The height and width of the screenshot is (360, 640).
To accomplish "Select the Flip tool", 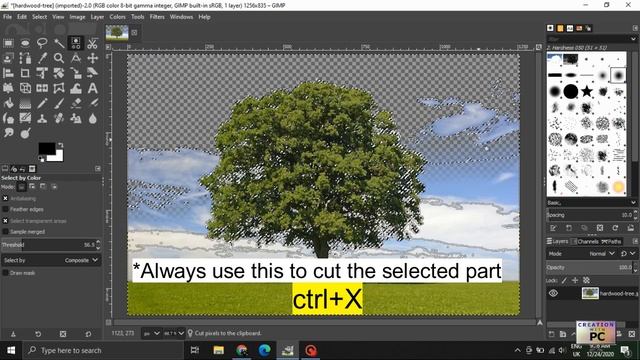I will pyautogui.click(x=42, y=88).
